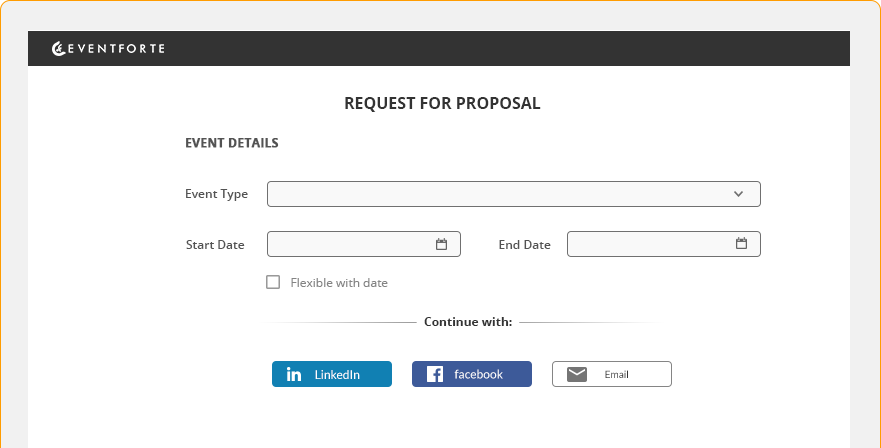The image size is (881, 448).
Task: Click the "Event Type" field label
Action: [x=216, y=194]
